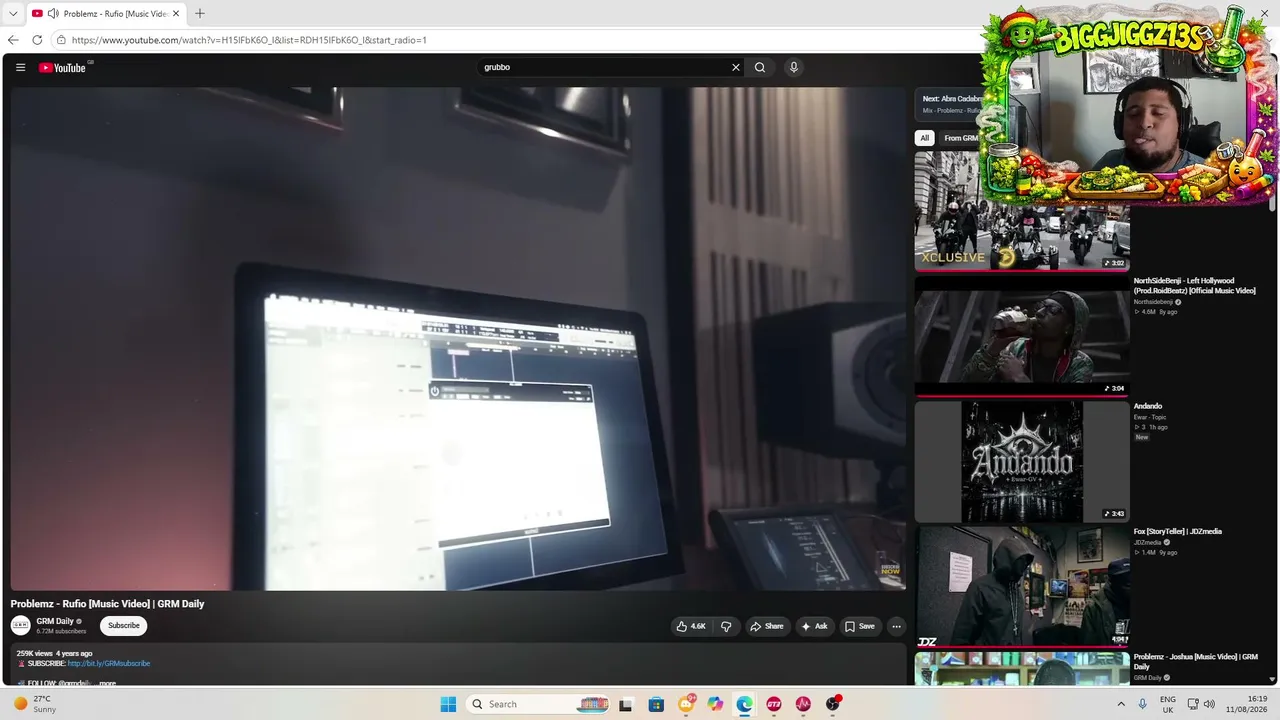Viewport: 1280px width, 720px height.
Task: Click the main video player
Action: pos(458,338)
